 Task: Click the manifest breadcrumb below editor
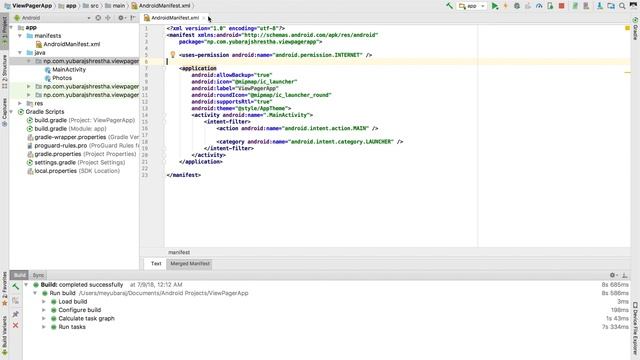pos(179,252)
